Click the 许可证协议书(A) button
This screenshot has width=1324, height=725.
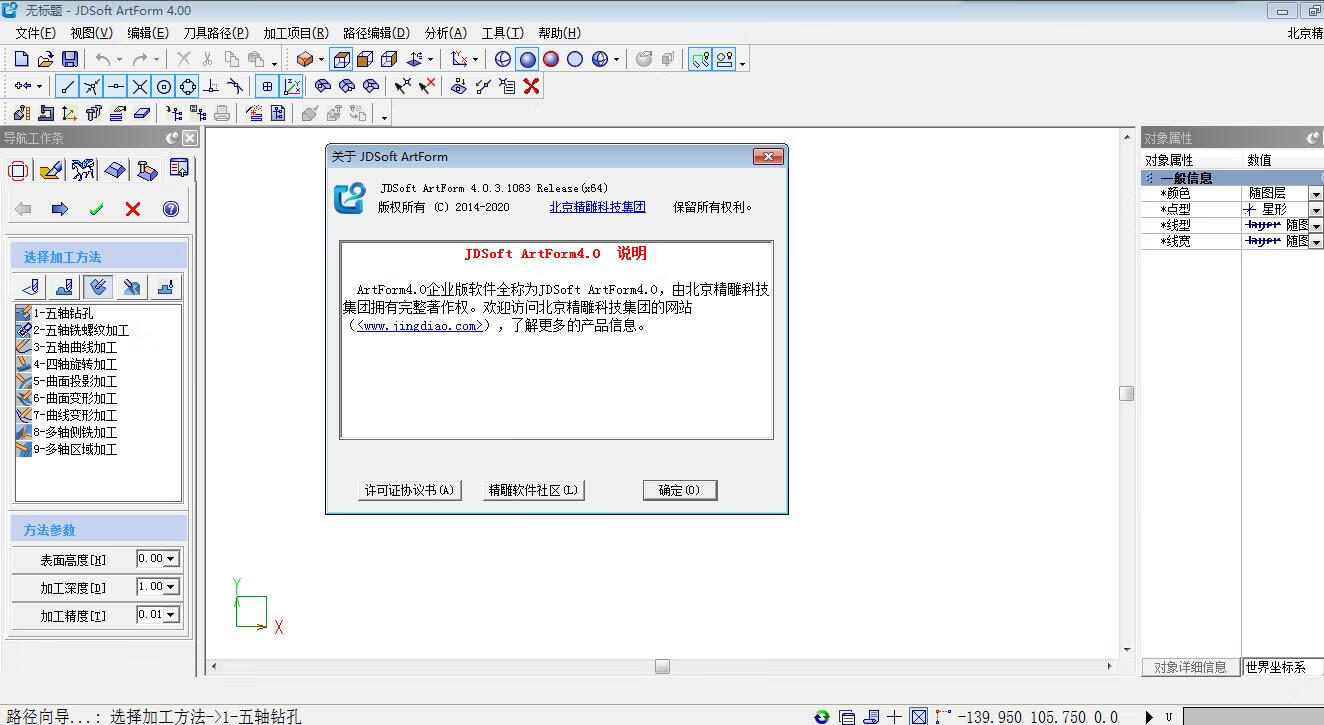point(409,490)
